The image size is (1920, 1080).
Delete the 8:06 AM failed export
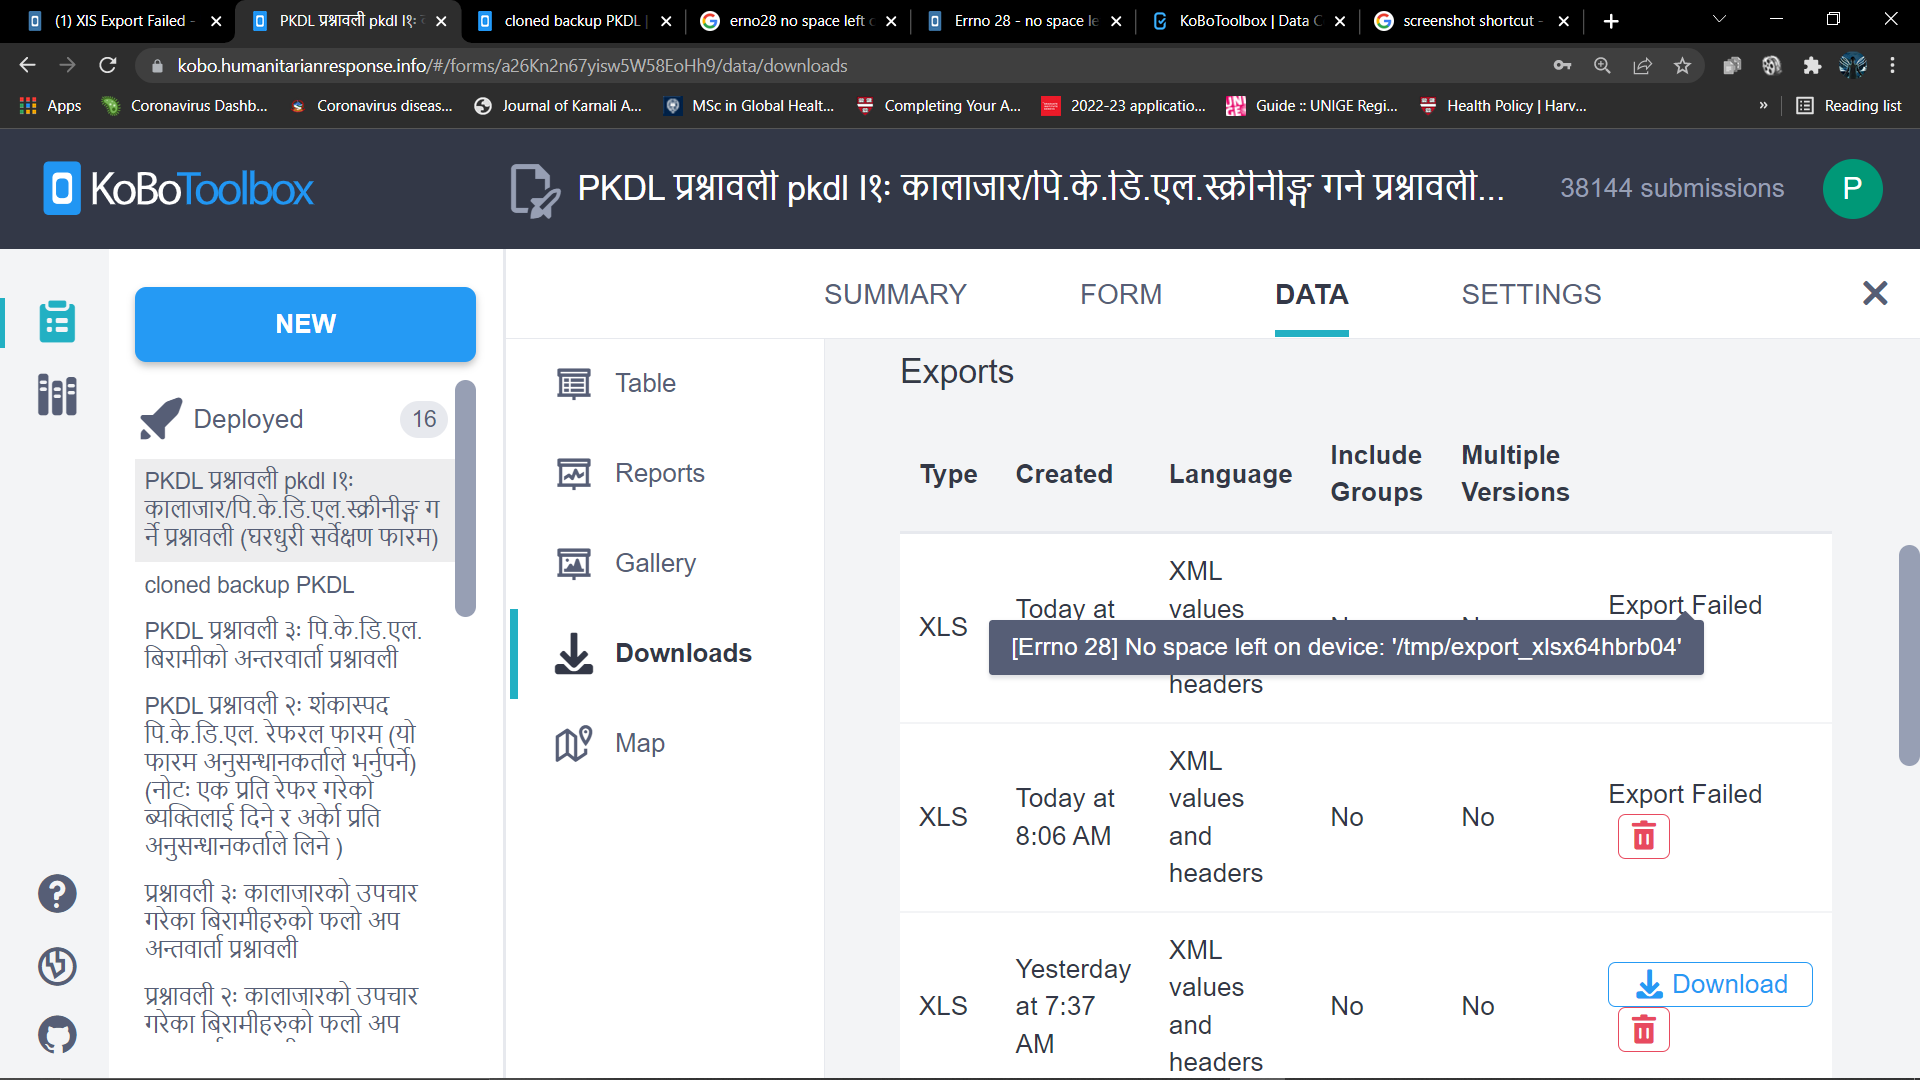click(1643, 837)
